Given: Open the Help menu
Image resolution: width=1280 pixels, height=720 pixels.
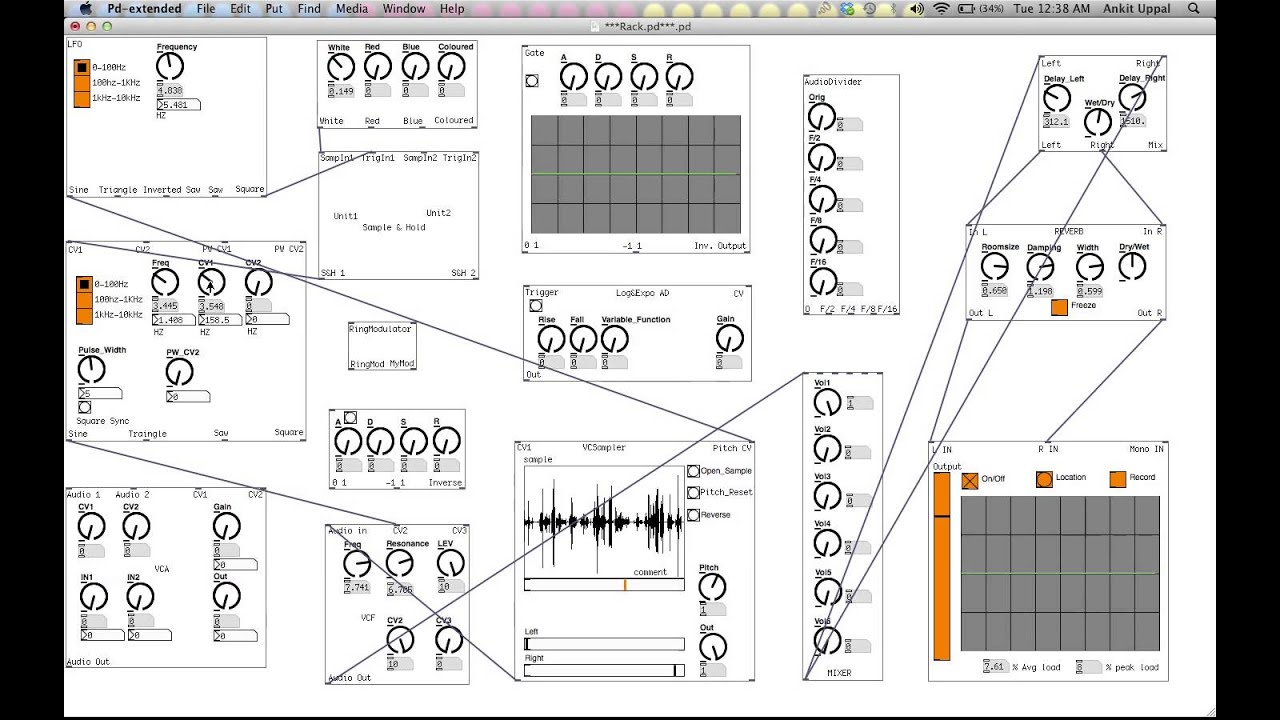Looking at the screenshot, I should coord(452,9).
